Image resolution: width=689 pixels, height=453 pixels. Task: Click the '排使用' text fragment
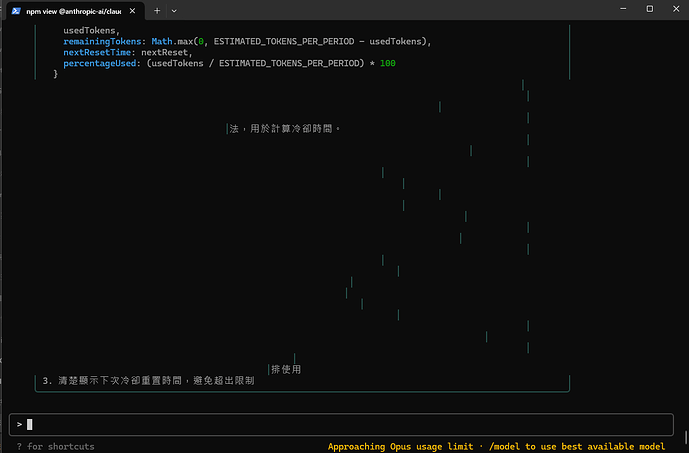click(286, 370)
